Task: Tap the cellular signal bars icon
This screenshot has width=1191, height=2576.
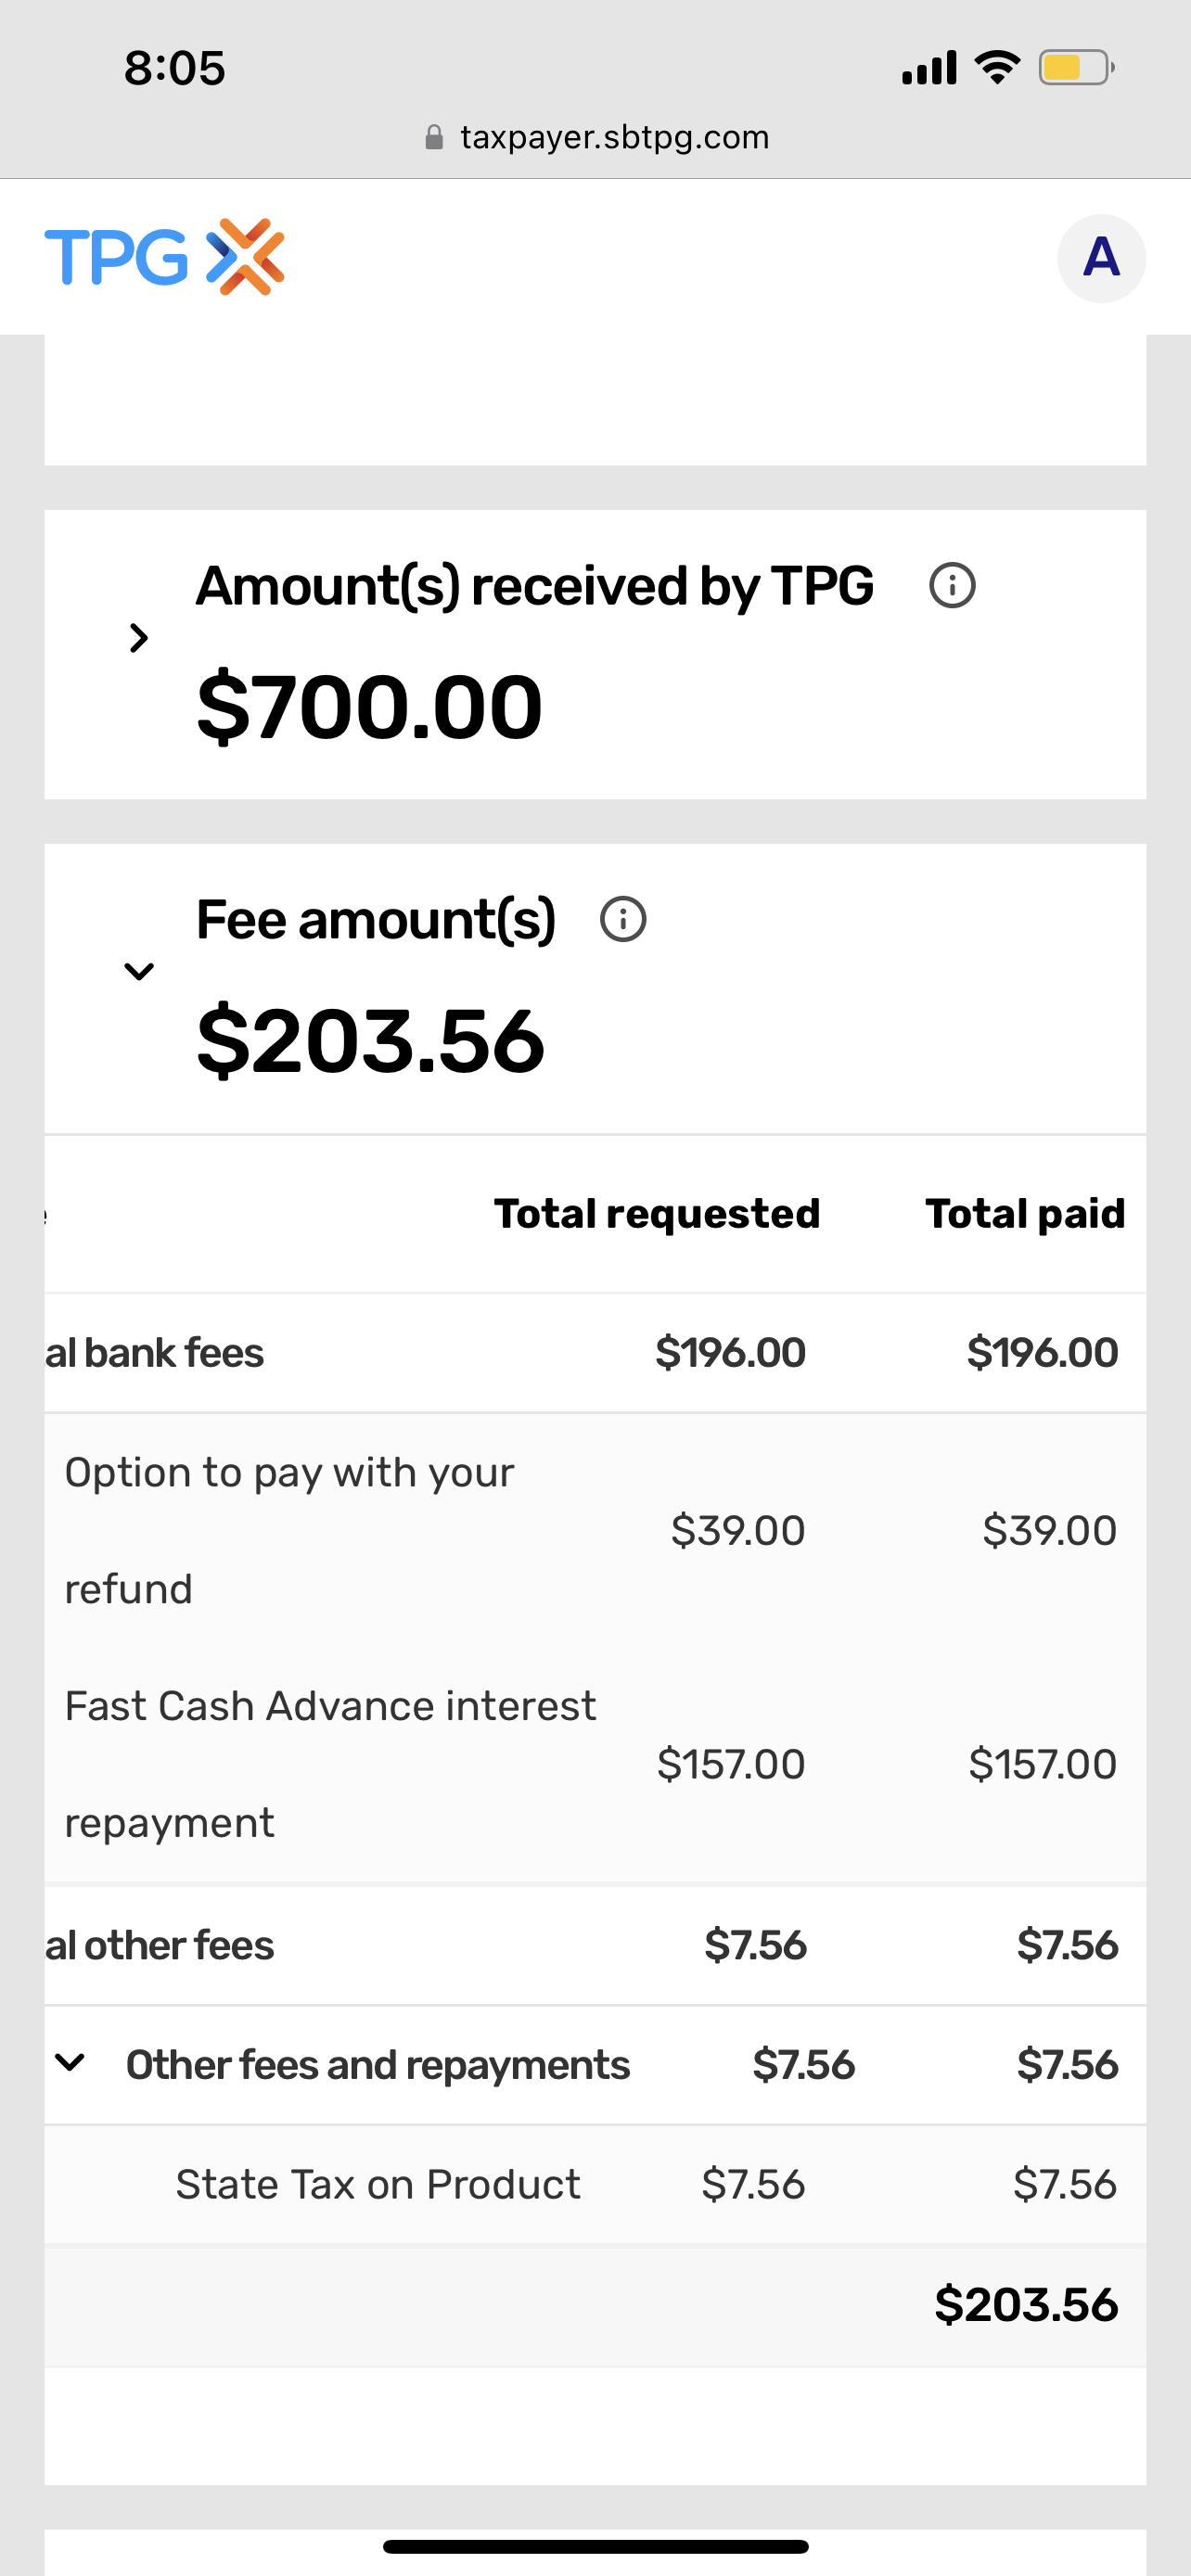Action: tap(929, 68)
